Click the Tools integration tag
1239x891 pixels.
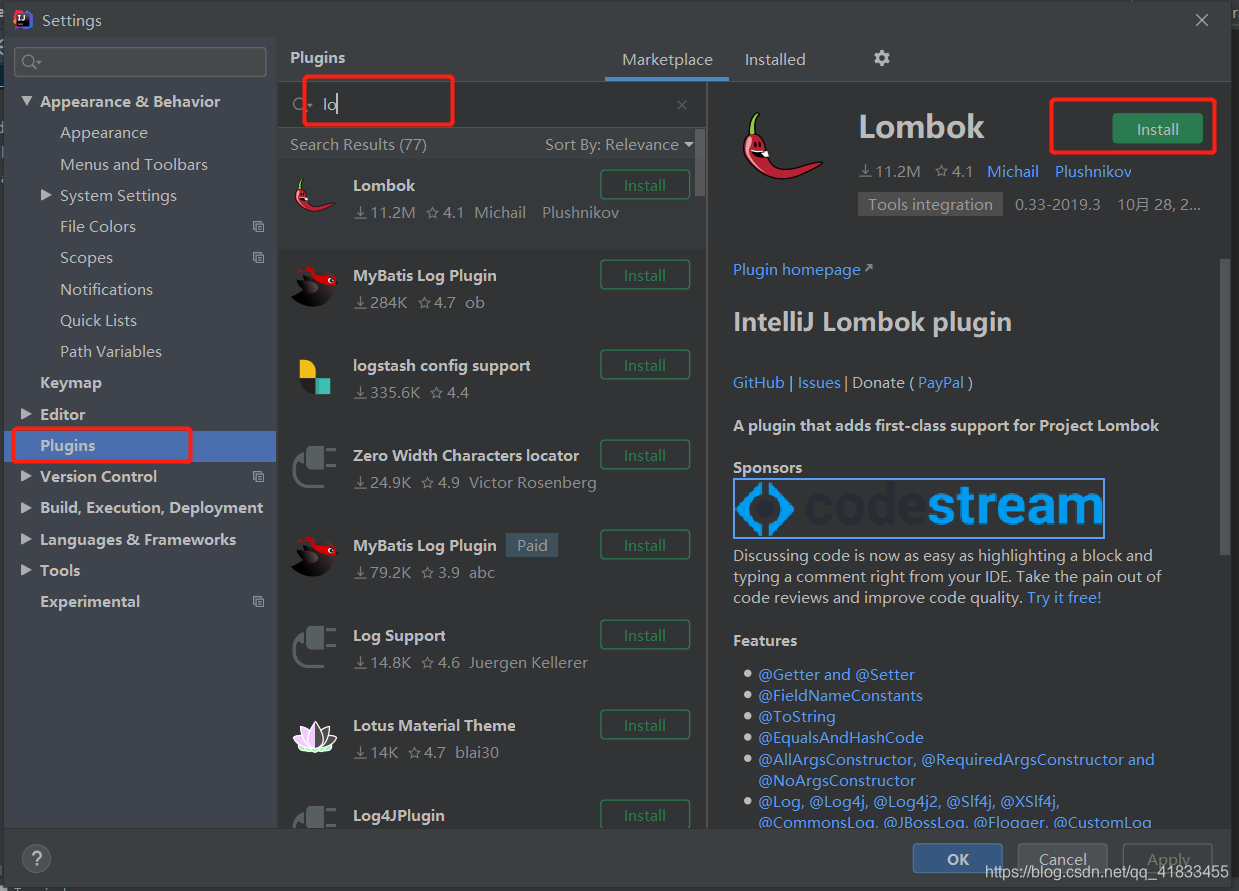tap(930, 204)
